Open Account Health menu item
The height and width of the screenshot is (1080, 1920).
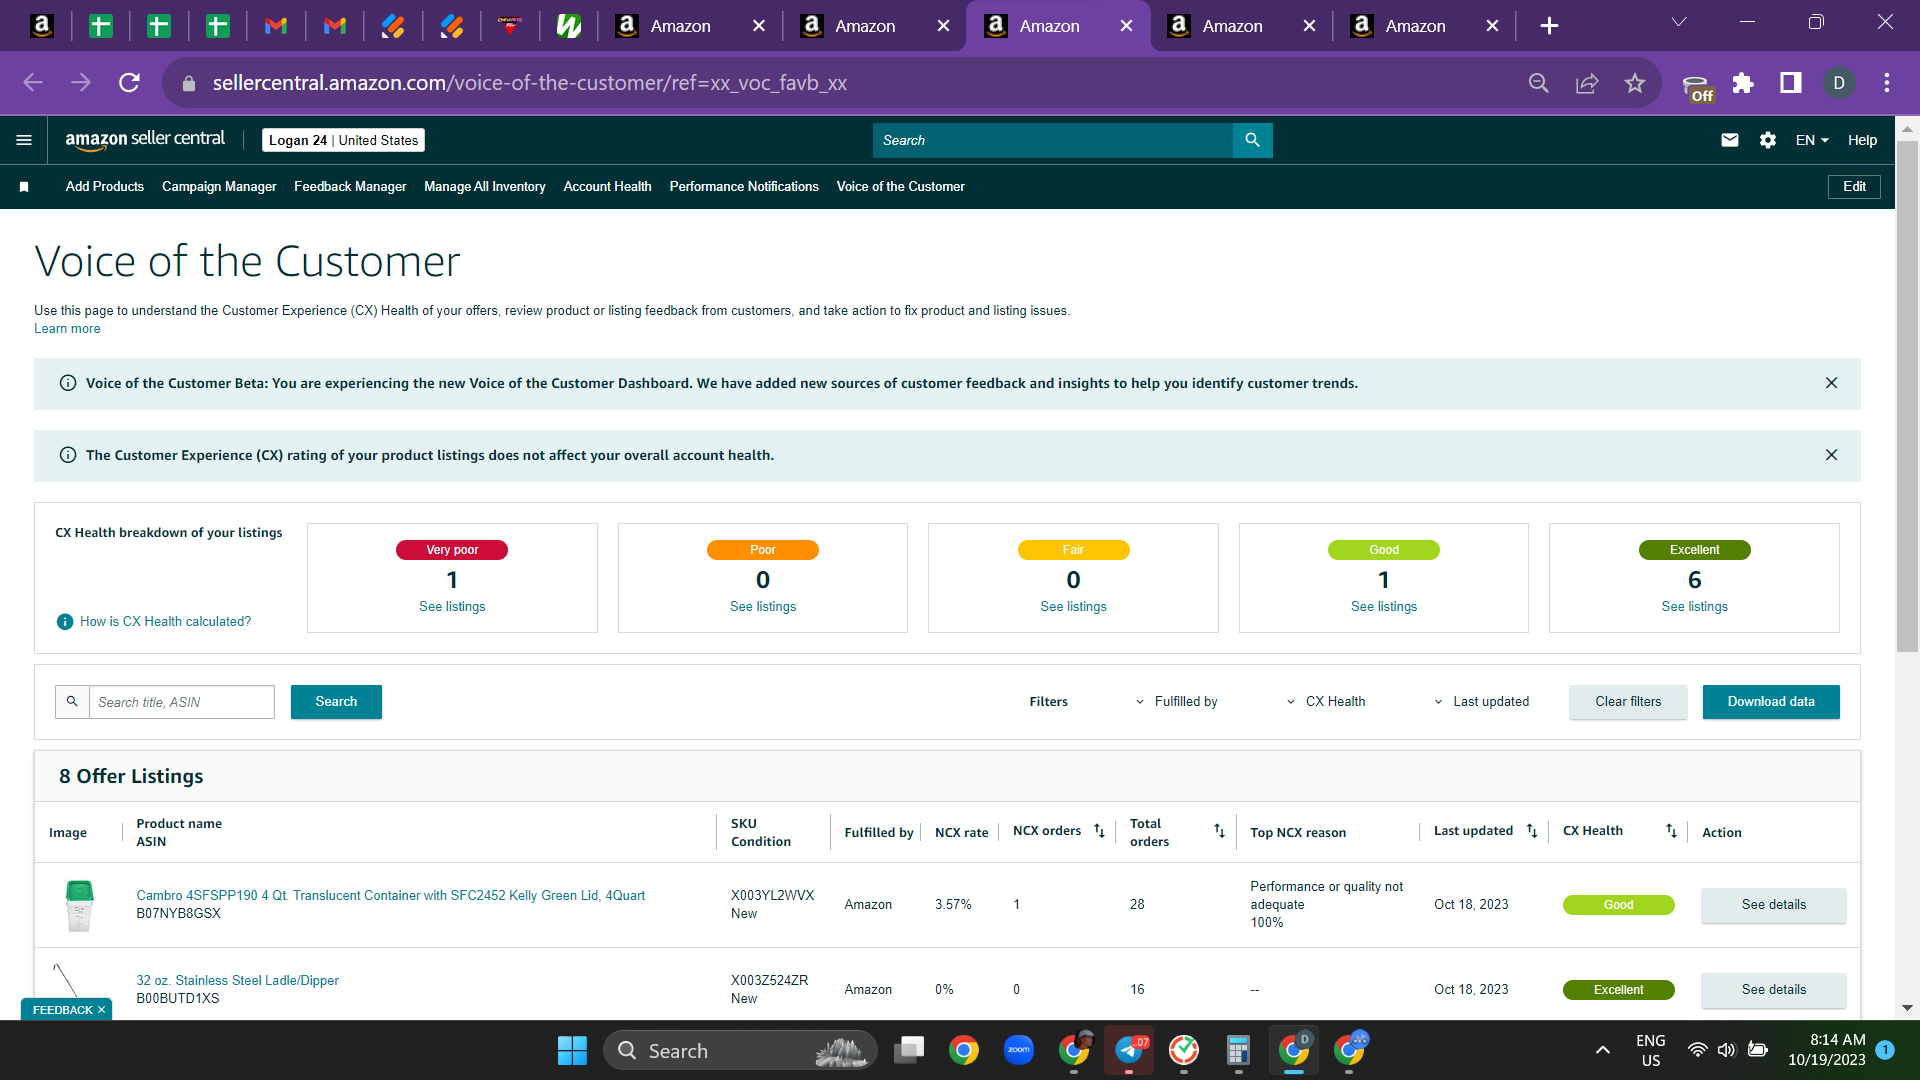tap(607, 187)
